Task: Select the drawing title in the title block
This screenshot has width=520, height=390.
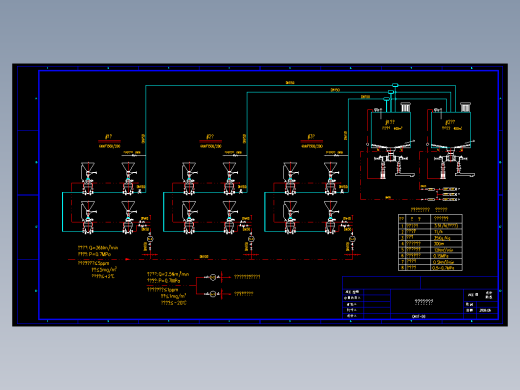Action: pyautogui.click(x=424, y=301)
